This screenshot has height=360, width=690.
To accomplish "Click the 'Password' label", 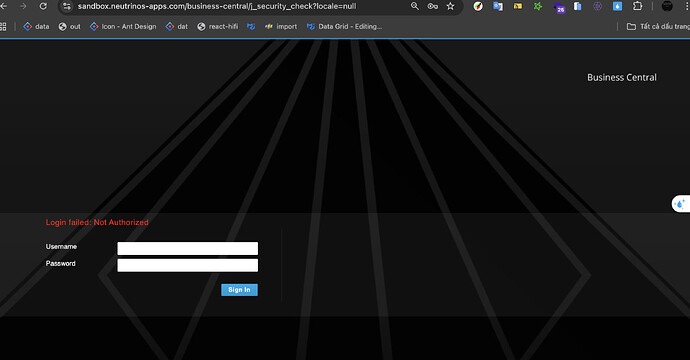I will point(61,264).
